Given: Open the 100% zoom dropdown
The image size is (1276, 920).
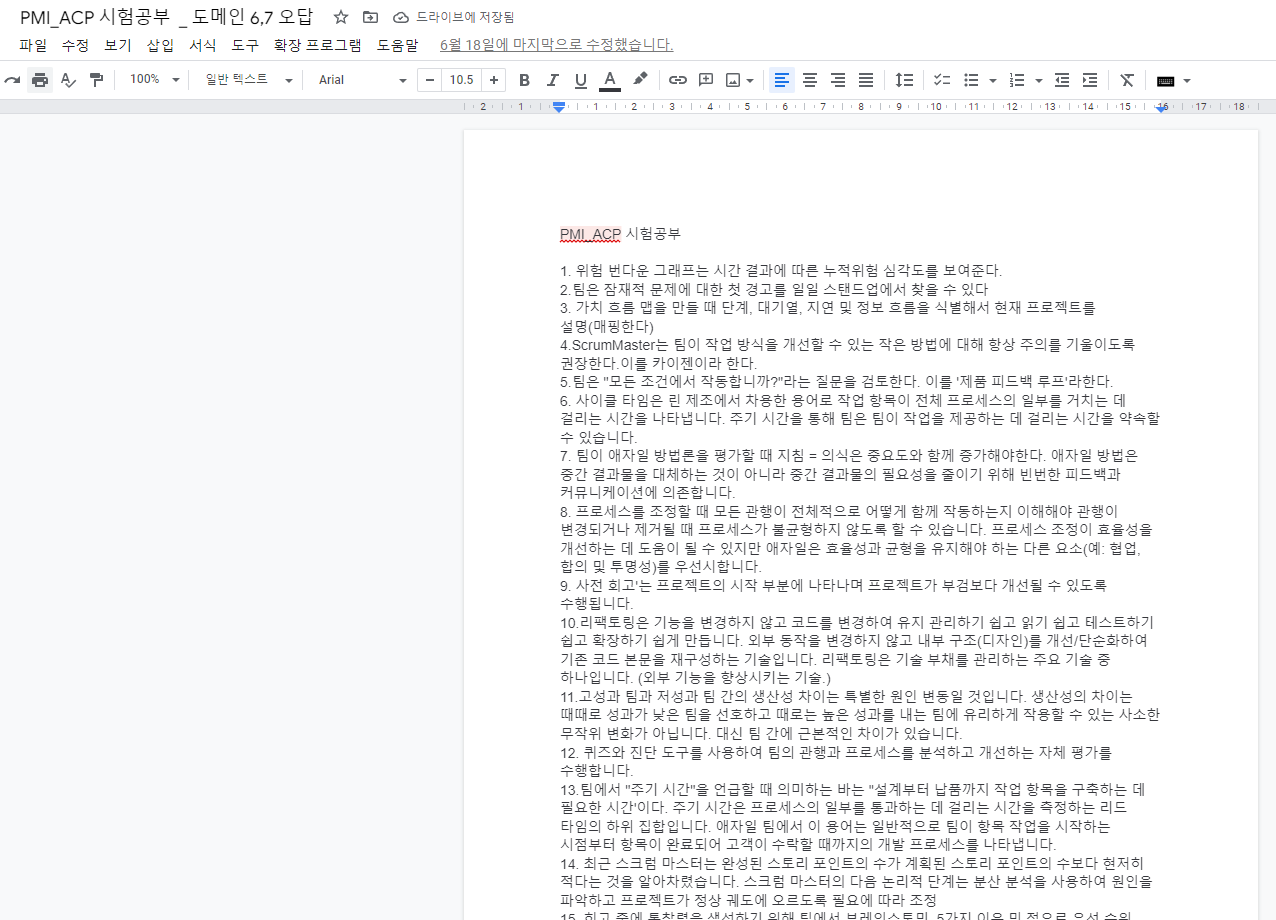Looking at the screenshot, I should point(155,80).
